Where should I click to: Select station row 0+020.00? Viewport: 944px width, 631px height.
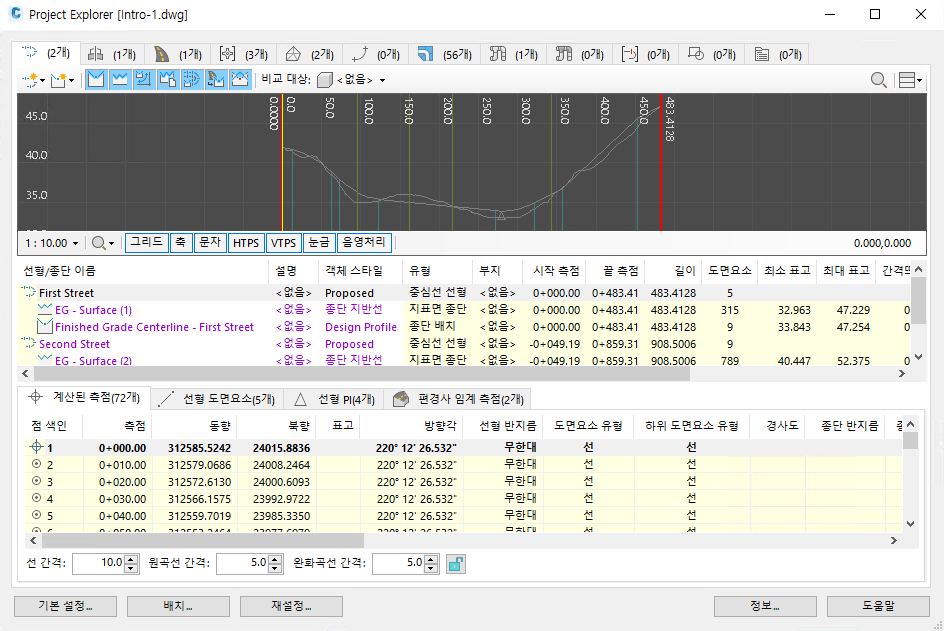tap(464, 482)
